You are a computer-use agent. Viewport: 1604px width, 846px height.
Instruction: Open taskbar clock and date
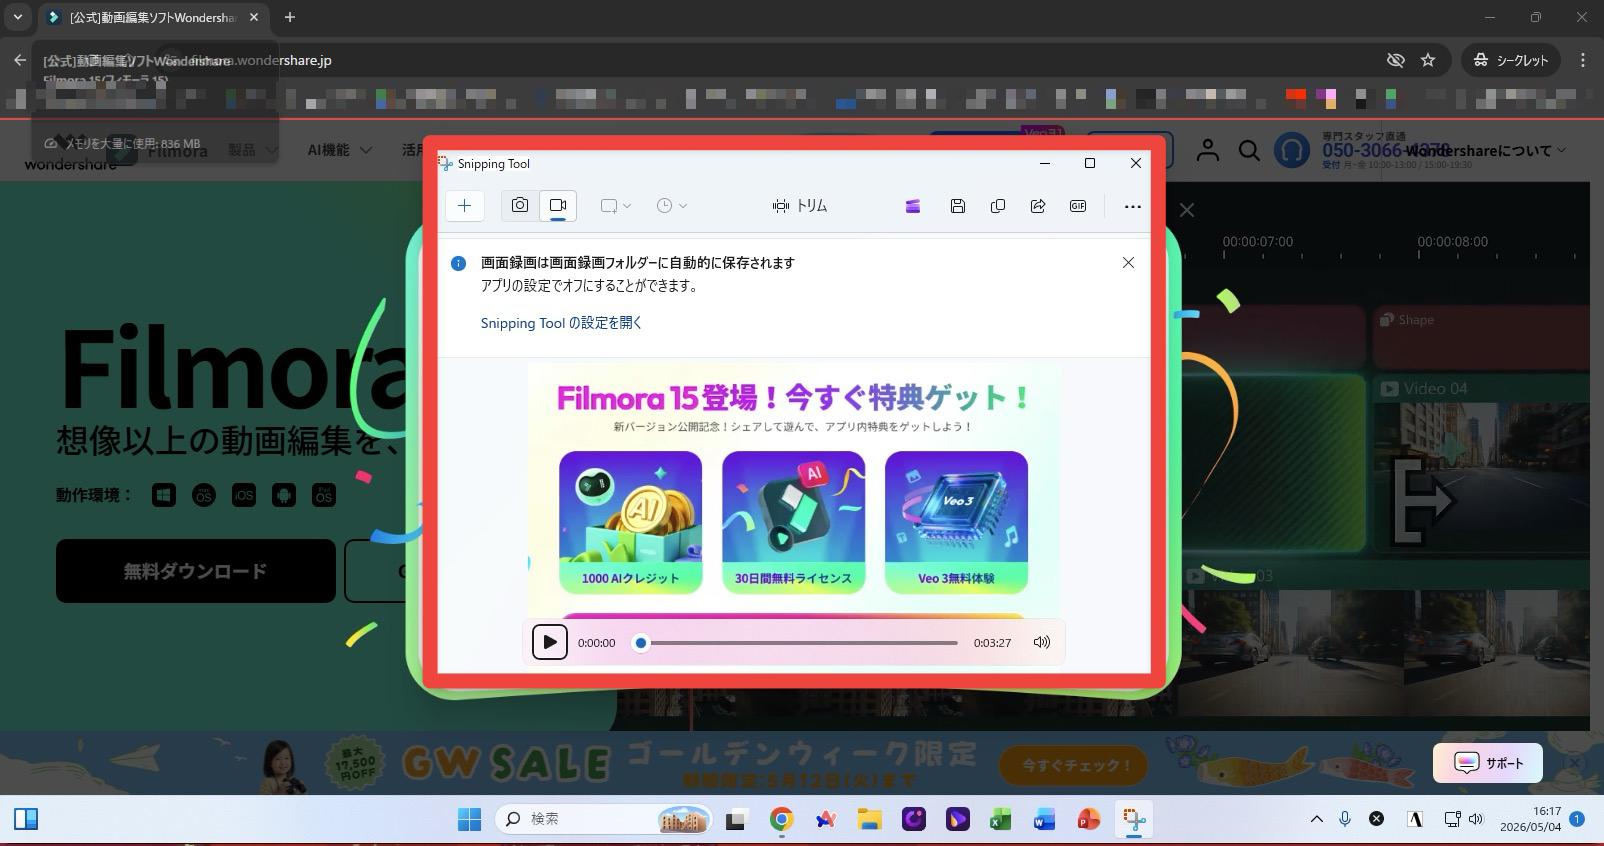pos(1530,819)
